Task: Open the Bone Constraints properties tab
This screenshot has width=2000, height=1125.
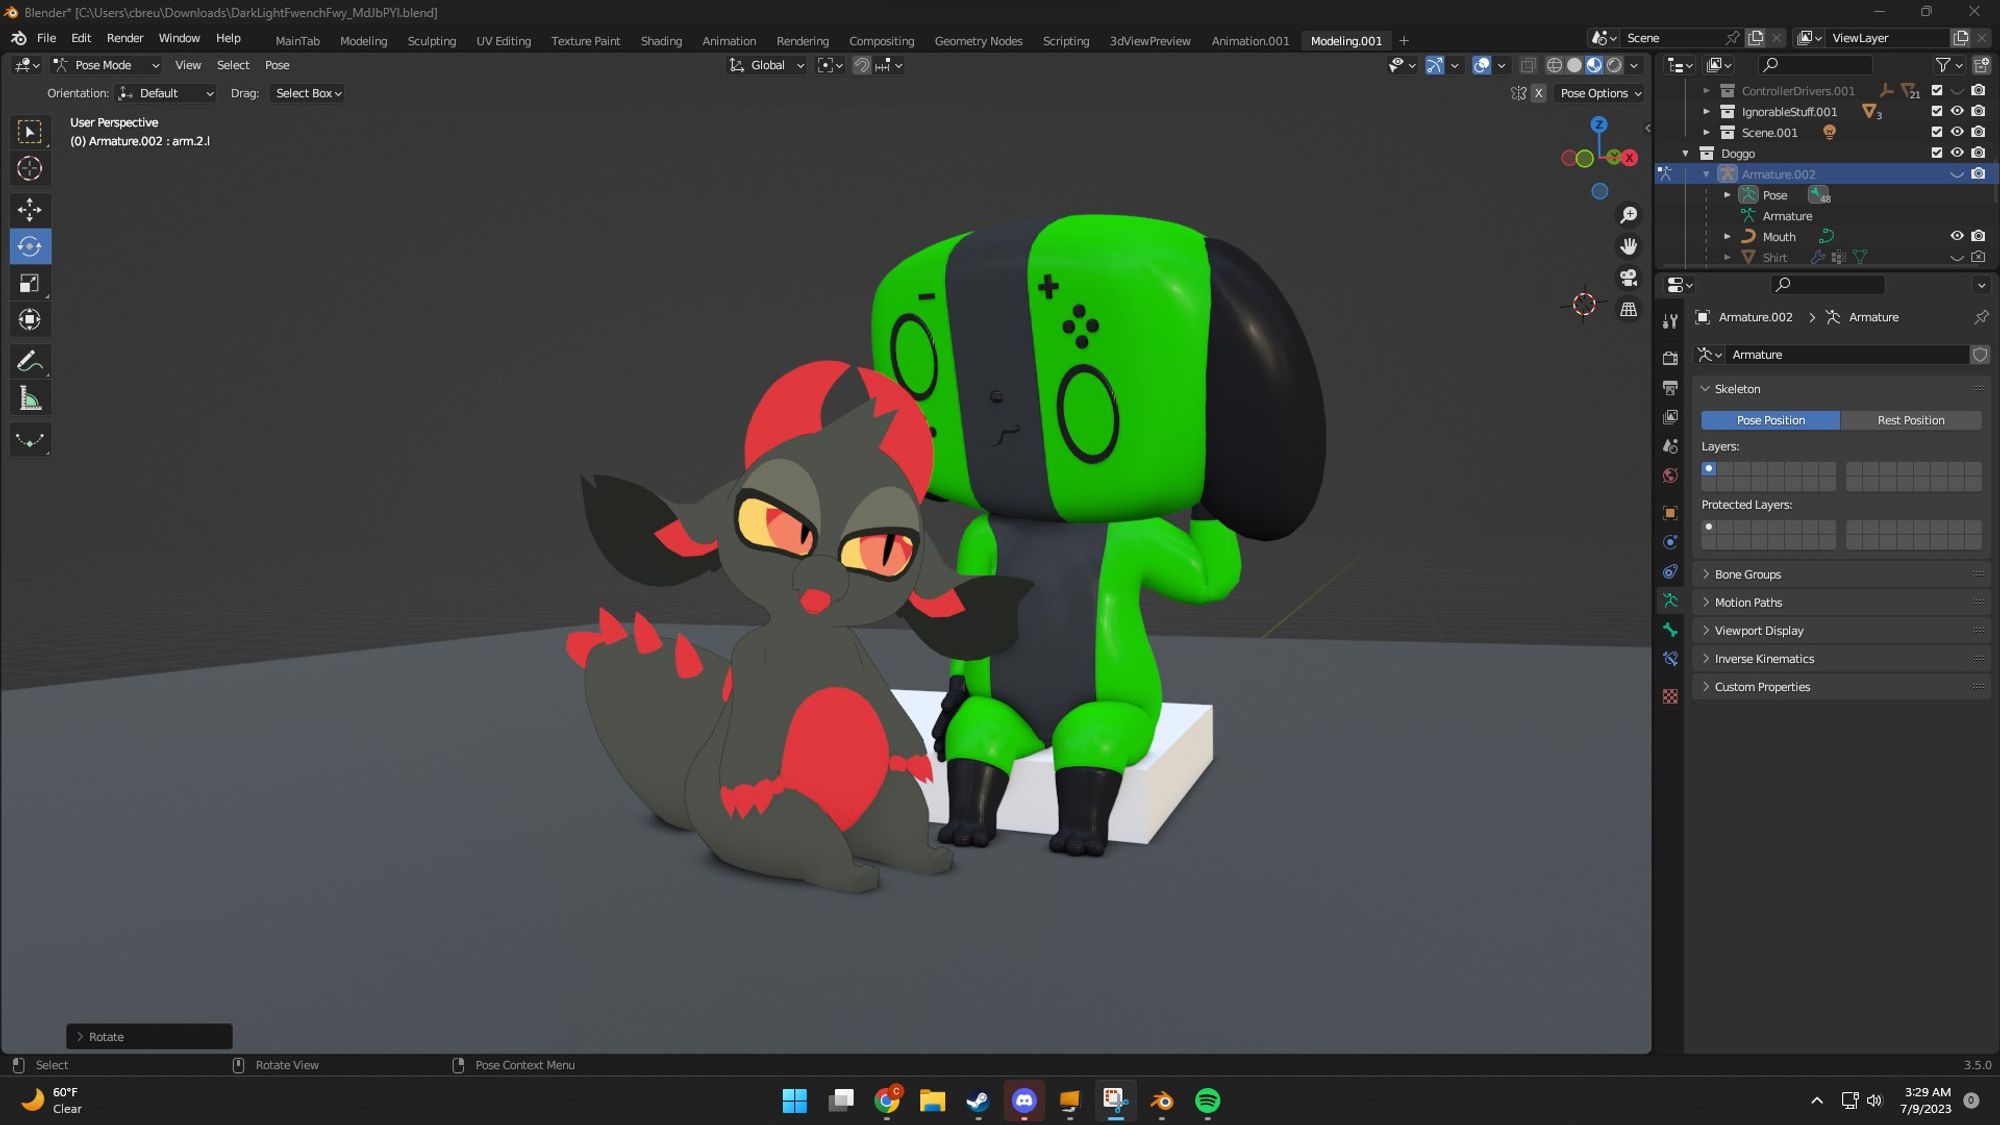Action: (x=1670, y=659)
